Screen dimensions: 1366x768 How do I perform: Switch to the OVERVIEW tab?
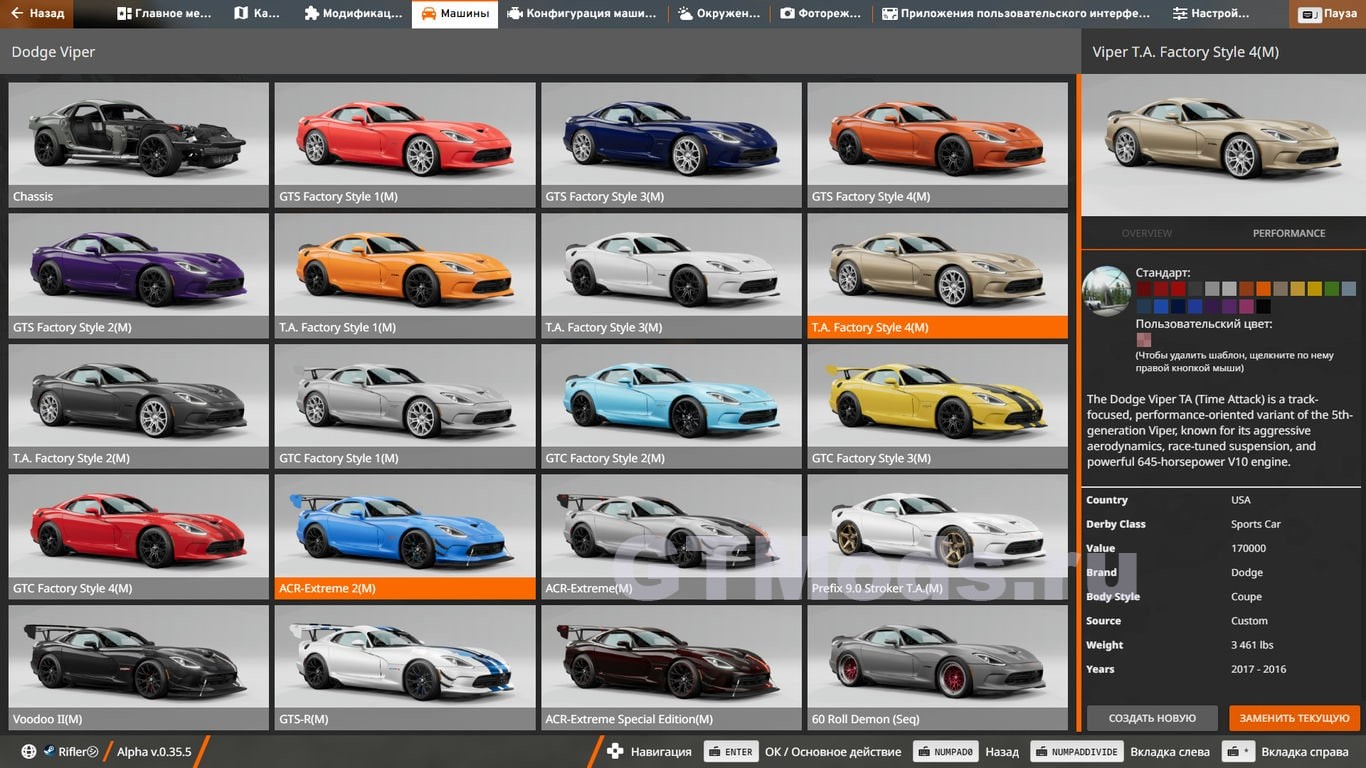pyautogui.click(x=1147, y=233)
